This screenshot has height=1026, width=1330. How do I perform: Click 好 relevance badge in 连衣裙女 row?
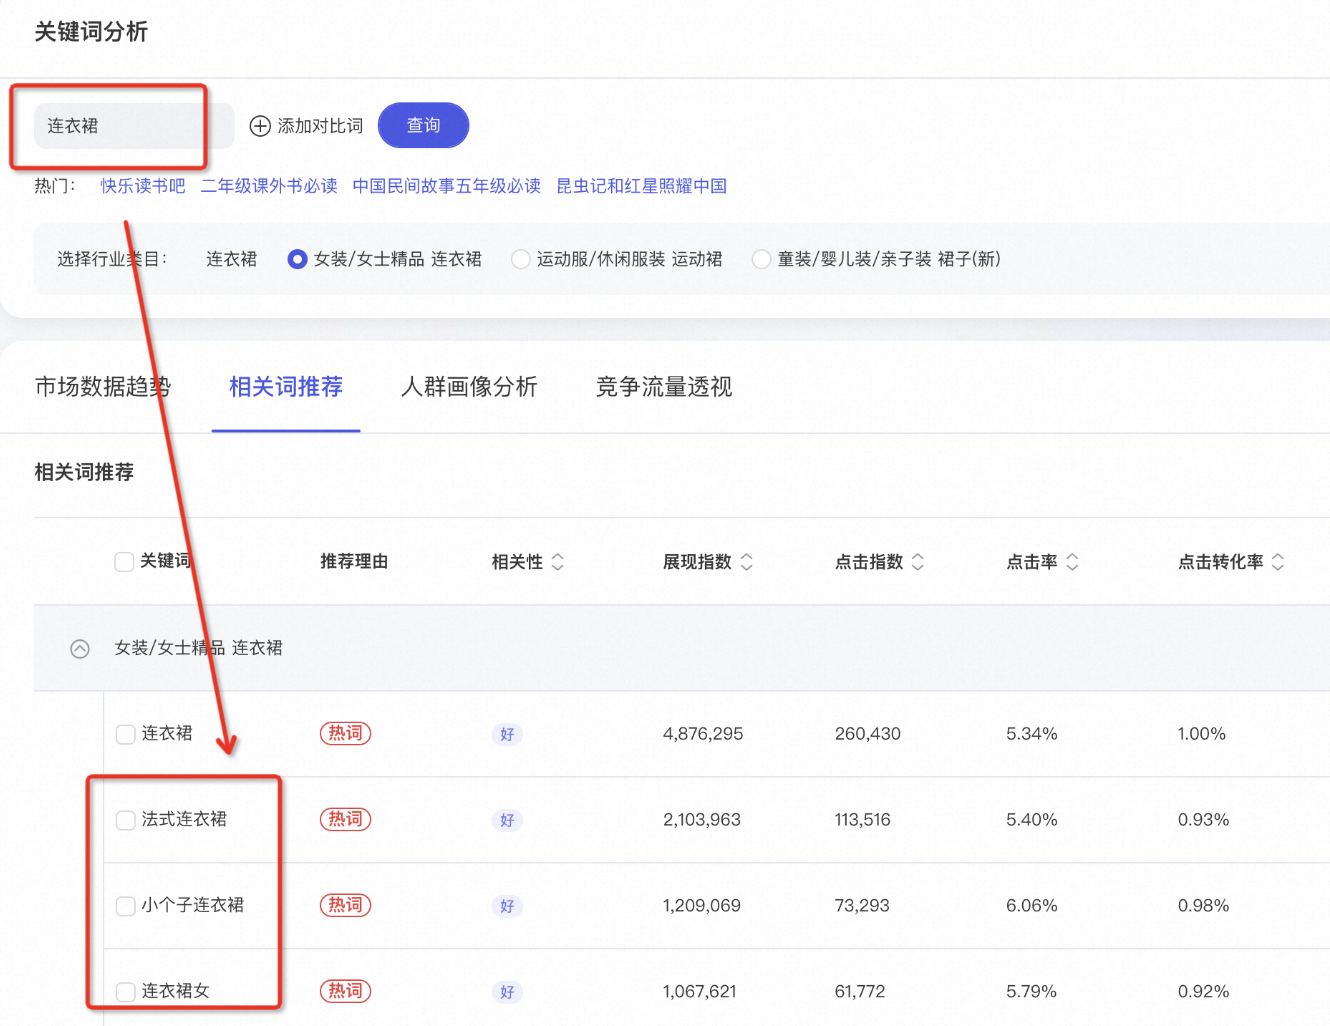507,992
